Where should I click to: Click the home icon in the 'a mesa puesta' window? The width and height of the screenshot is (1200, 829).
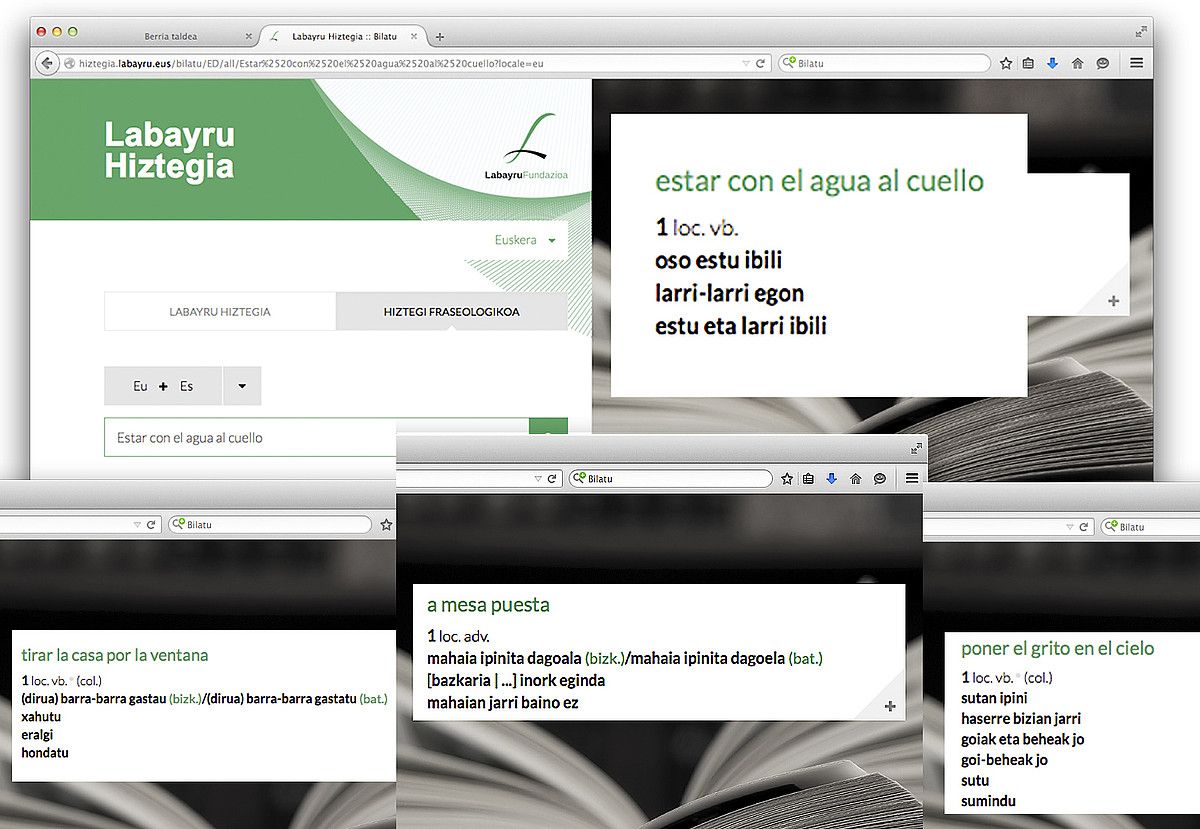855,479
